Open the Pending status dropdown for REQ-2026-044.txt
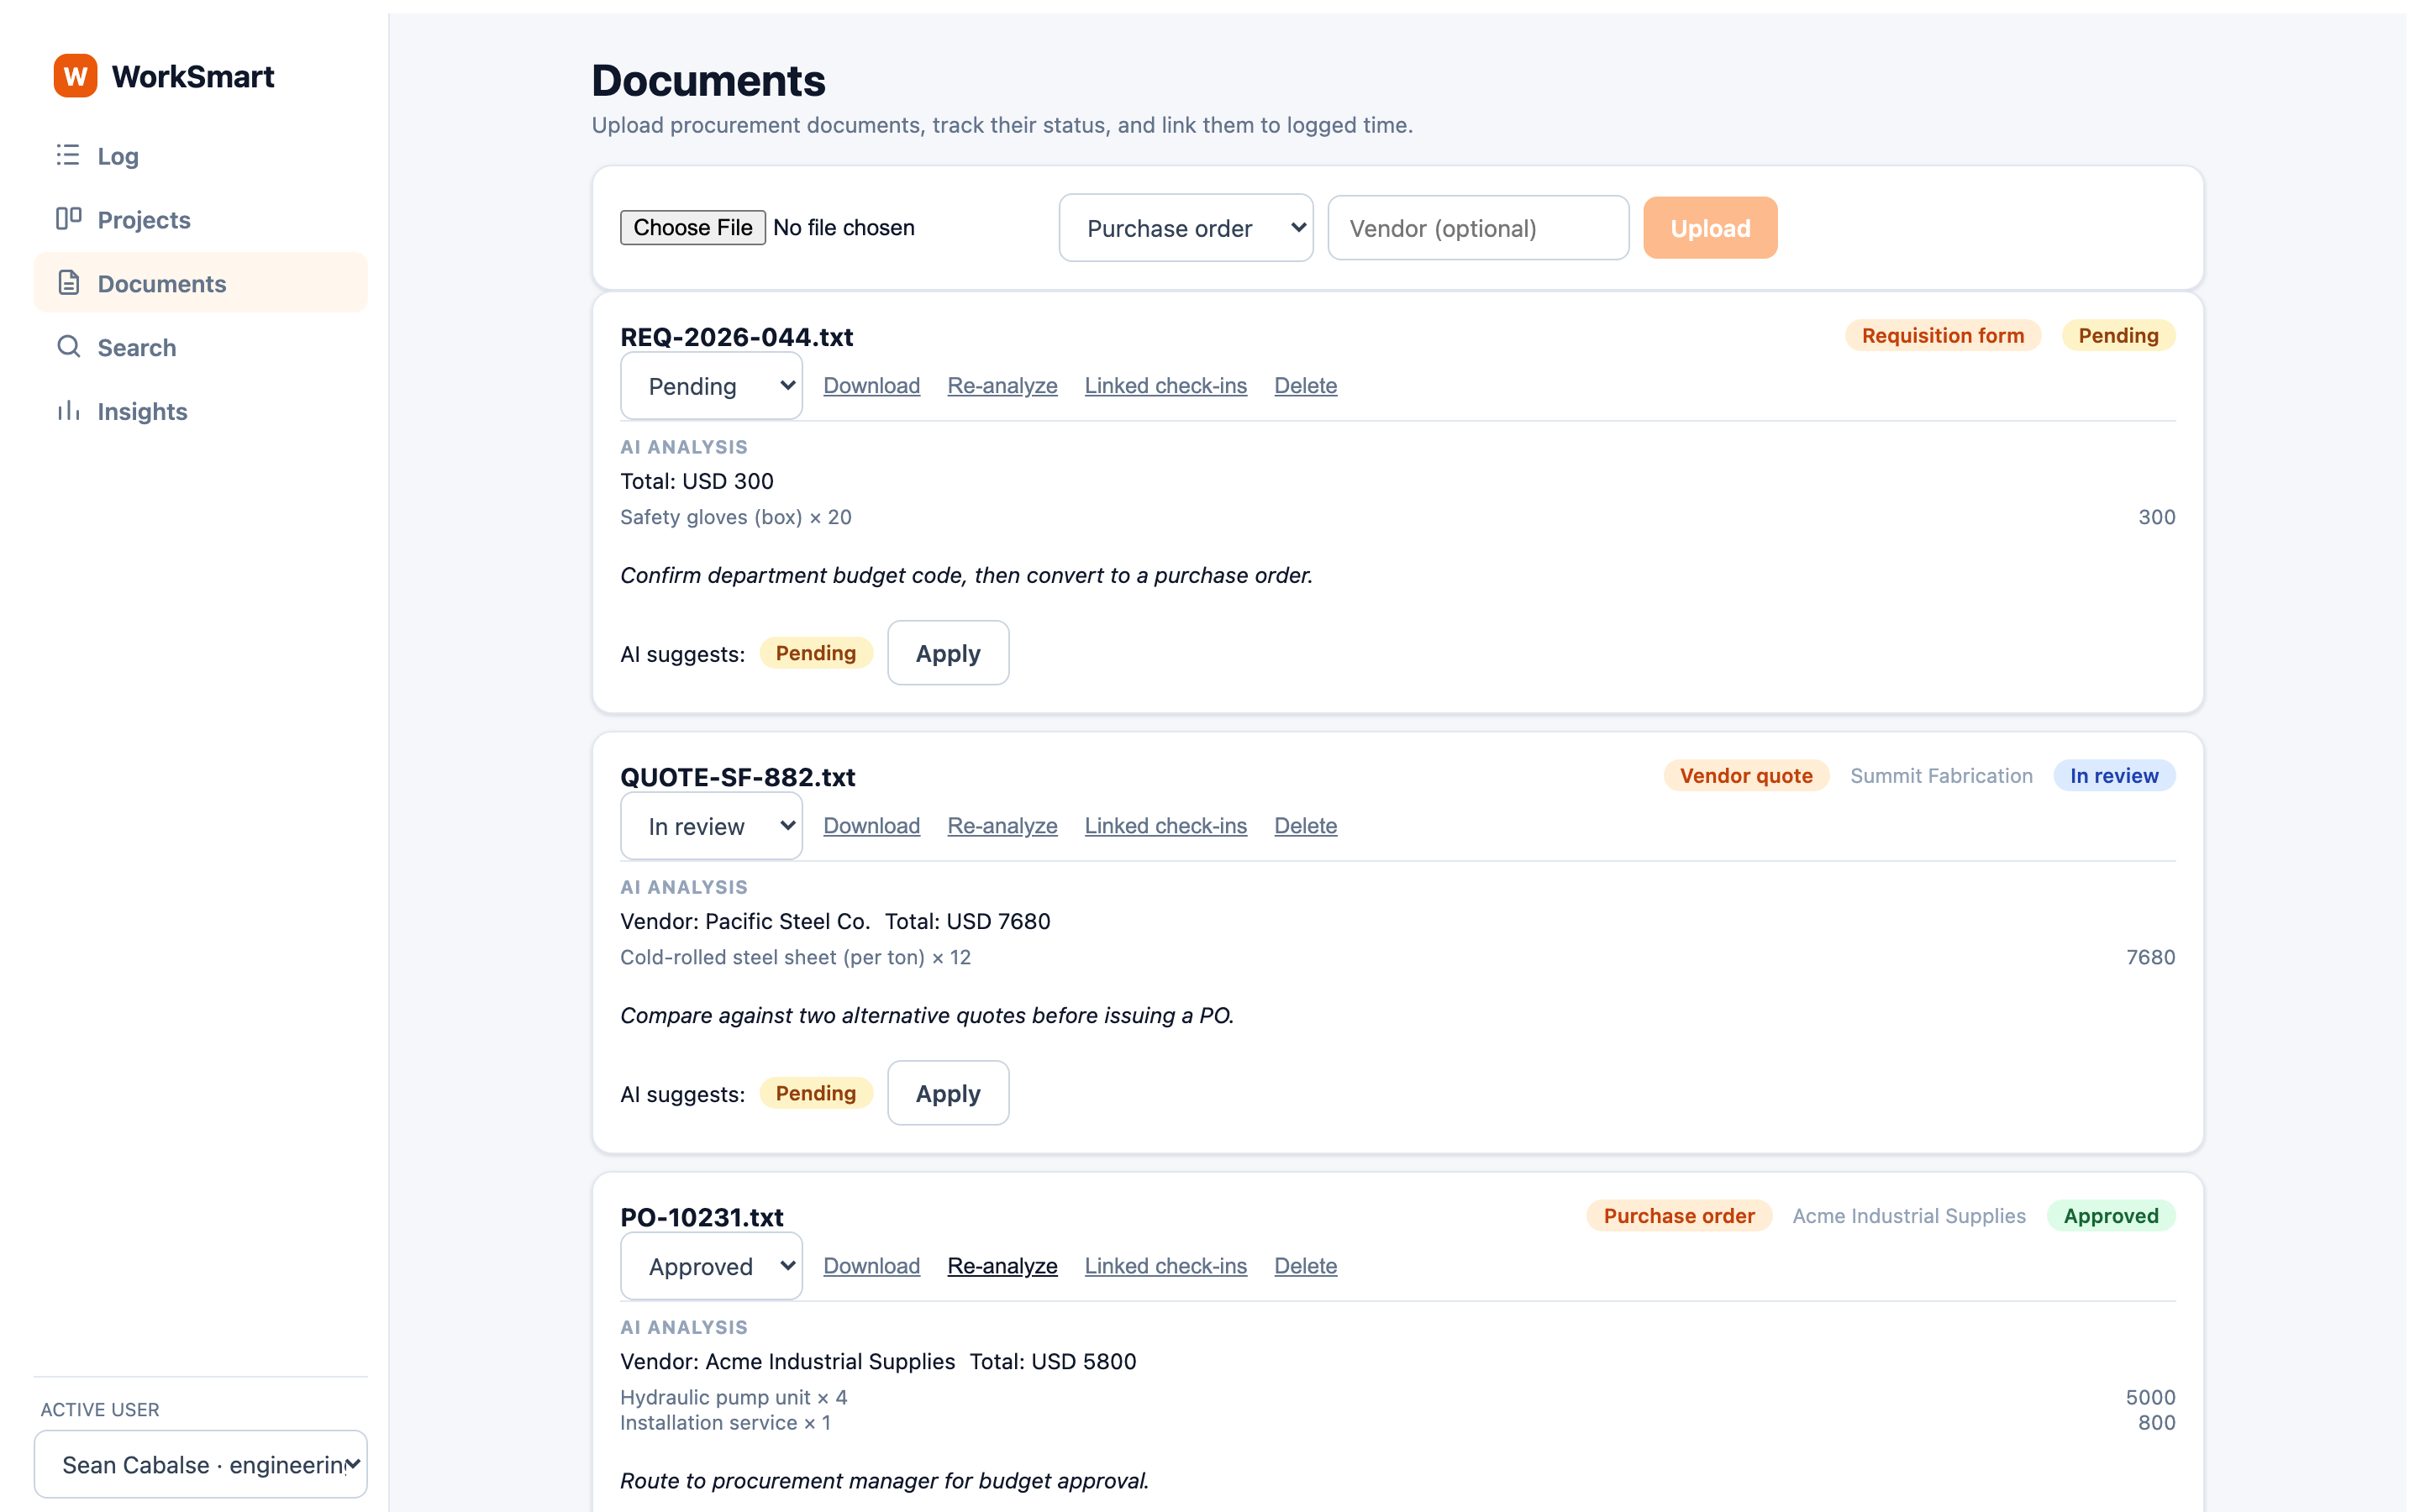Viewport: 2420px width, 1512px height. coord(711,386)
